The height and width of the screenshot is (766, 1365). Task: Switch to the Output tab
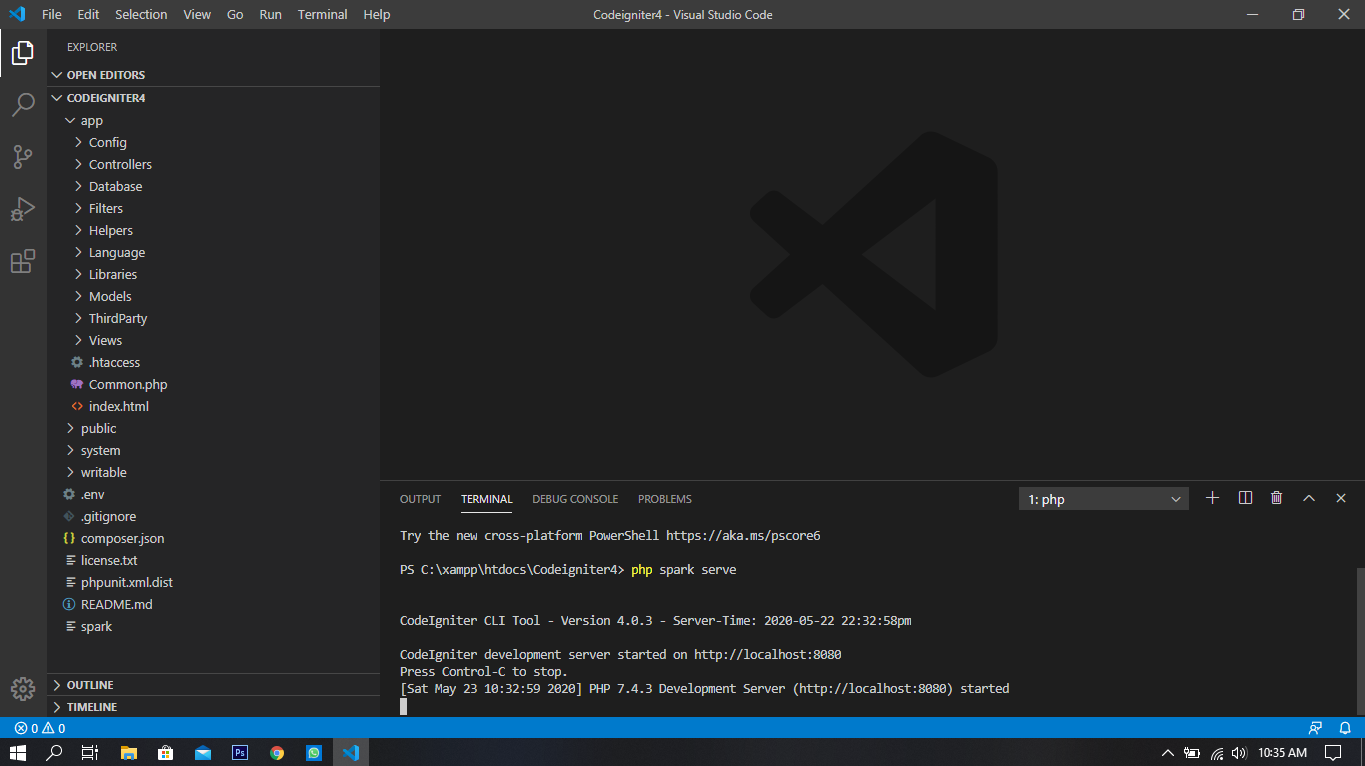click(420, 499)
